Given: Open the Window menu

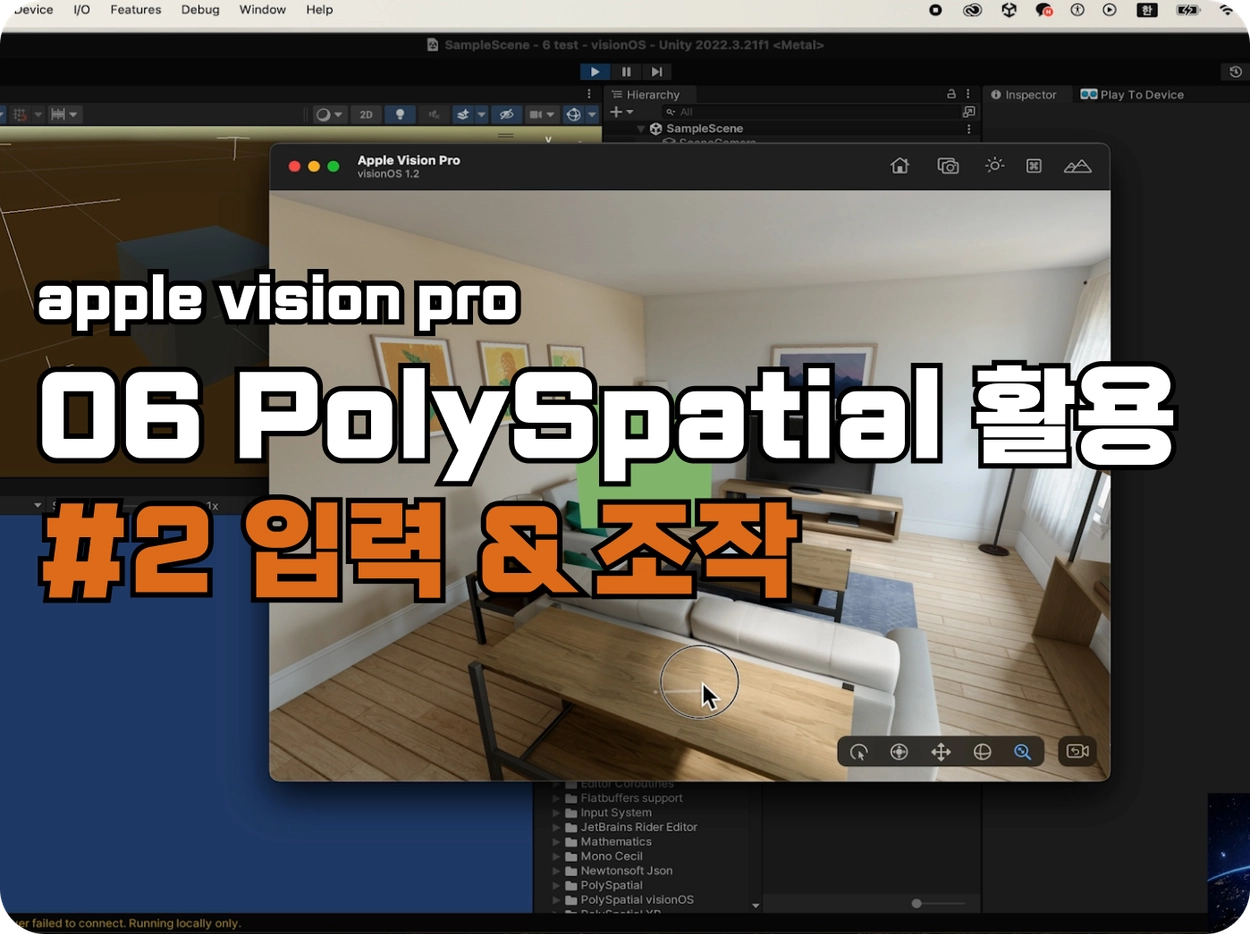Looking at the screenshot, I should pyautogui.click(x=262, y=10).
